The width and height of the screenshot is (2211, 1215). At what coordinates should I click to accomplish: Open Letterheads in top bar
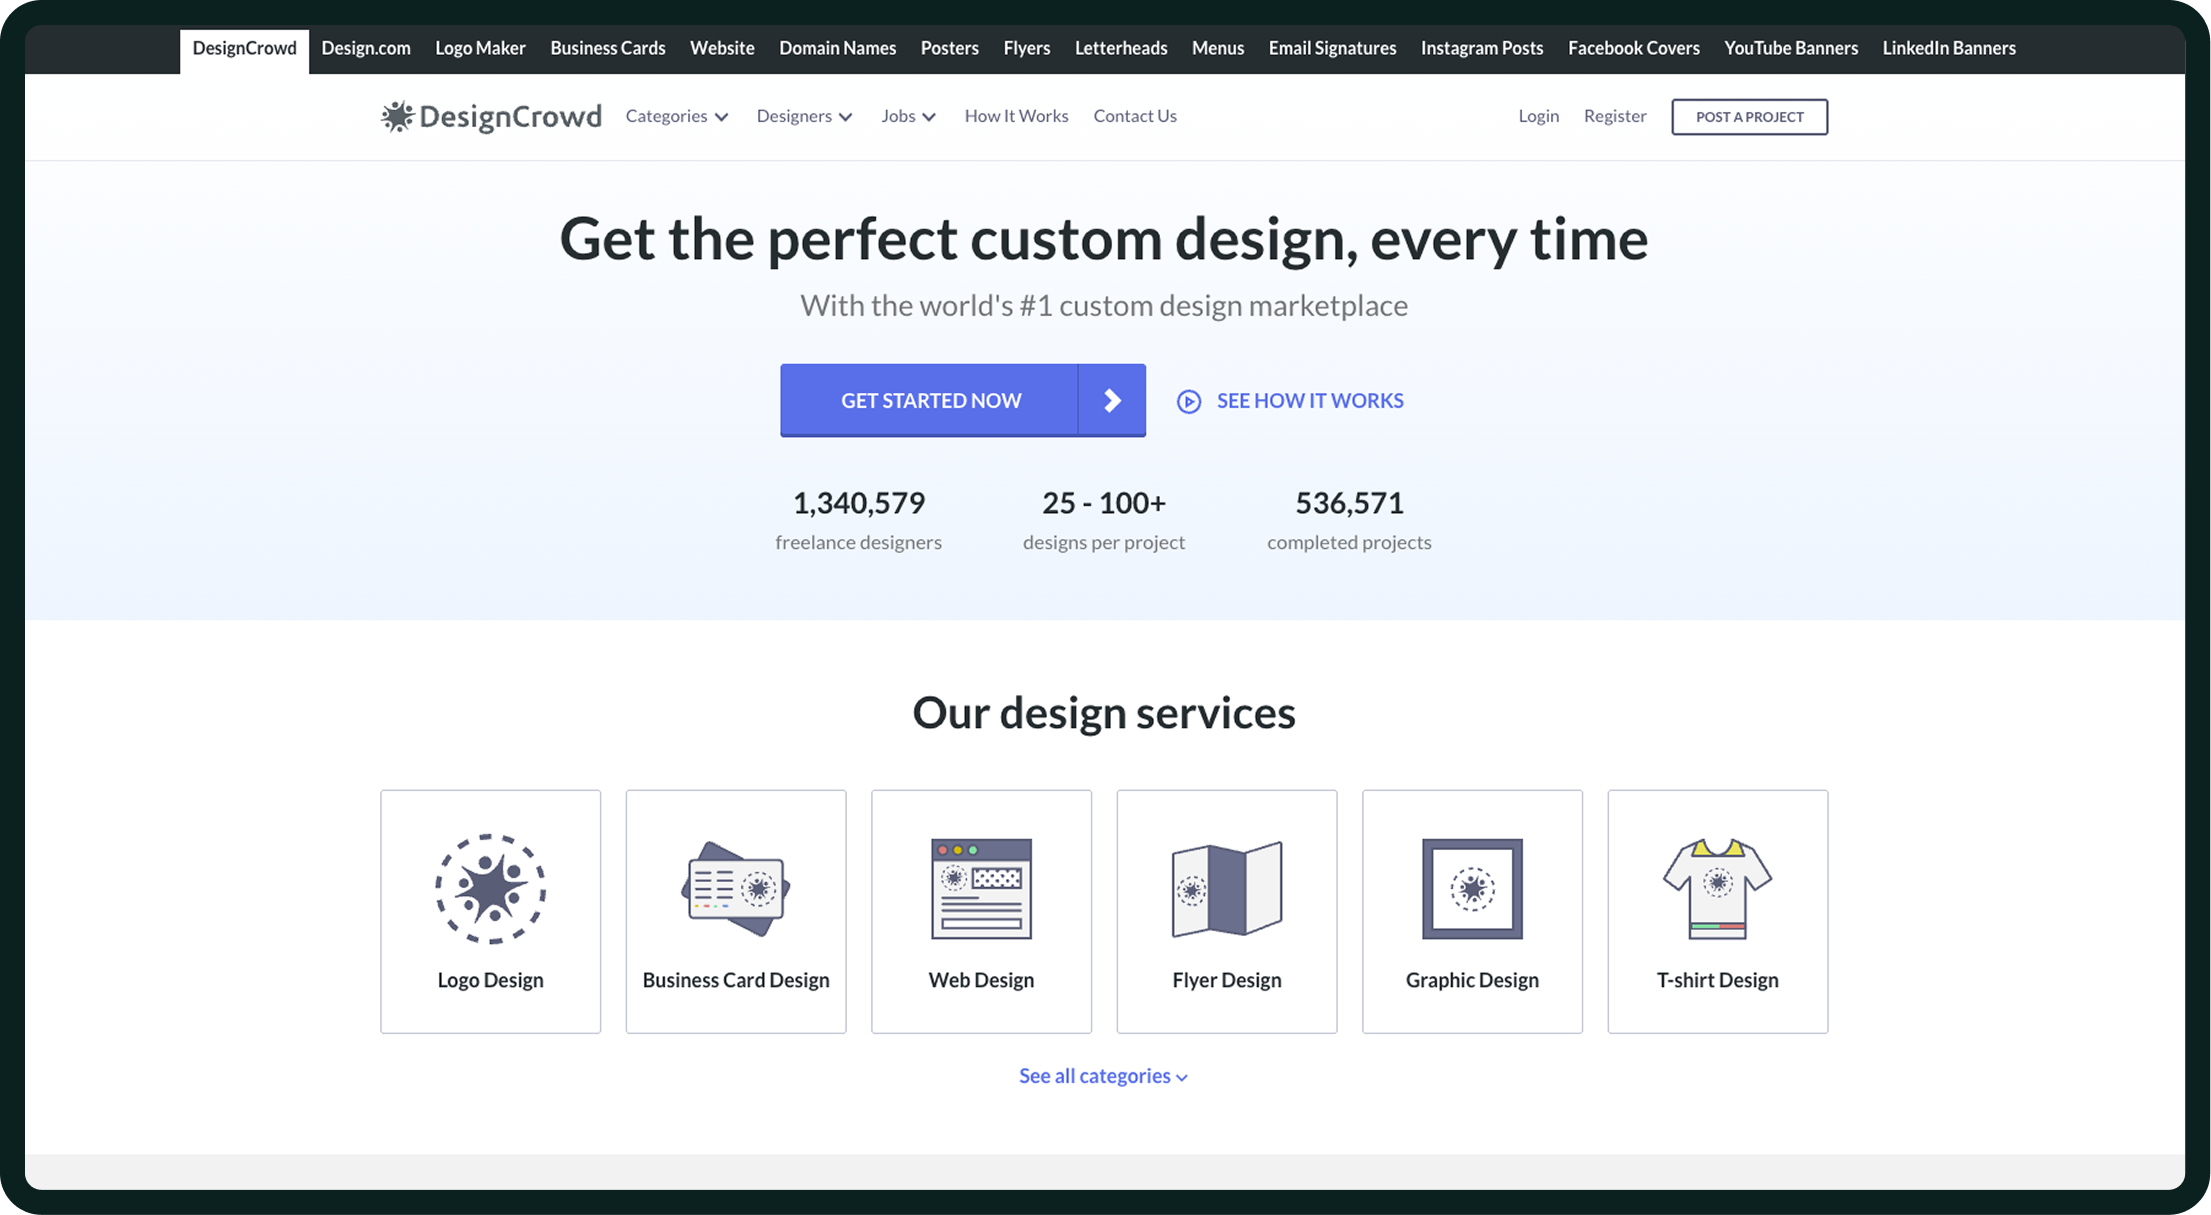1121,48
